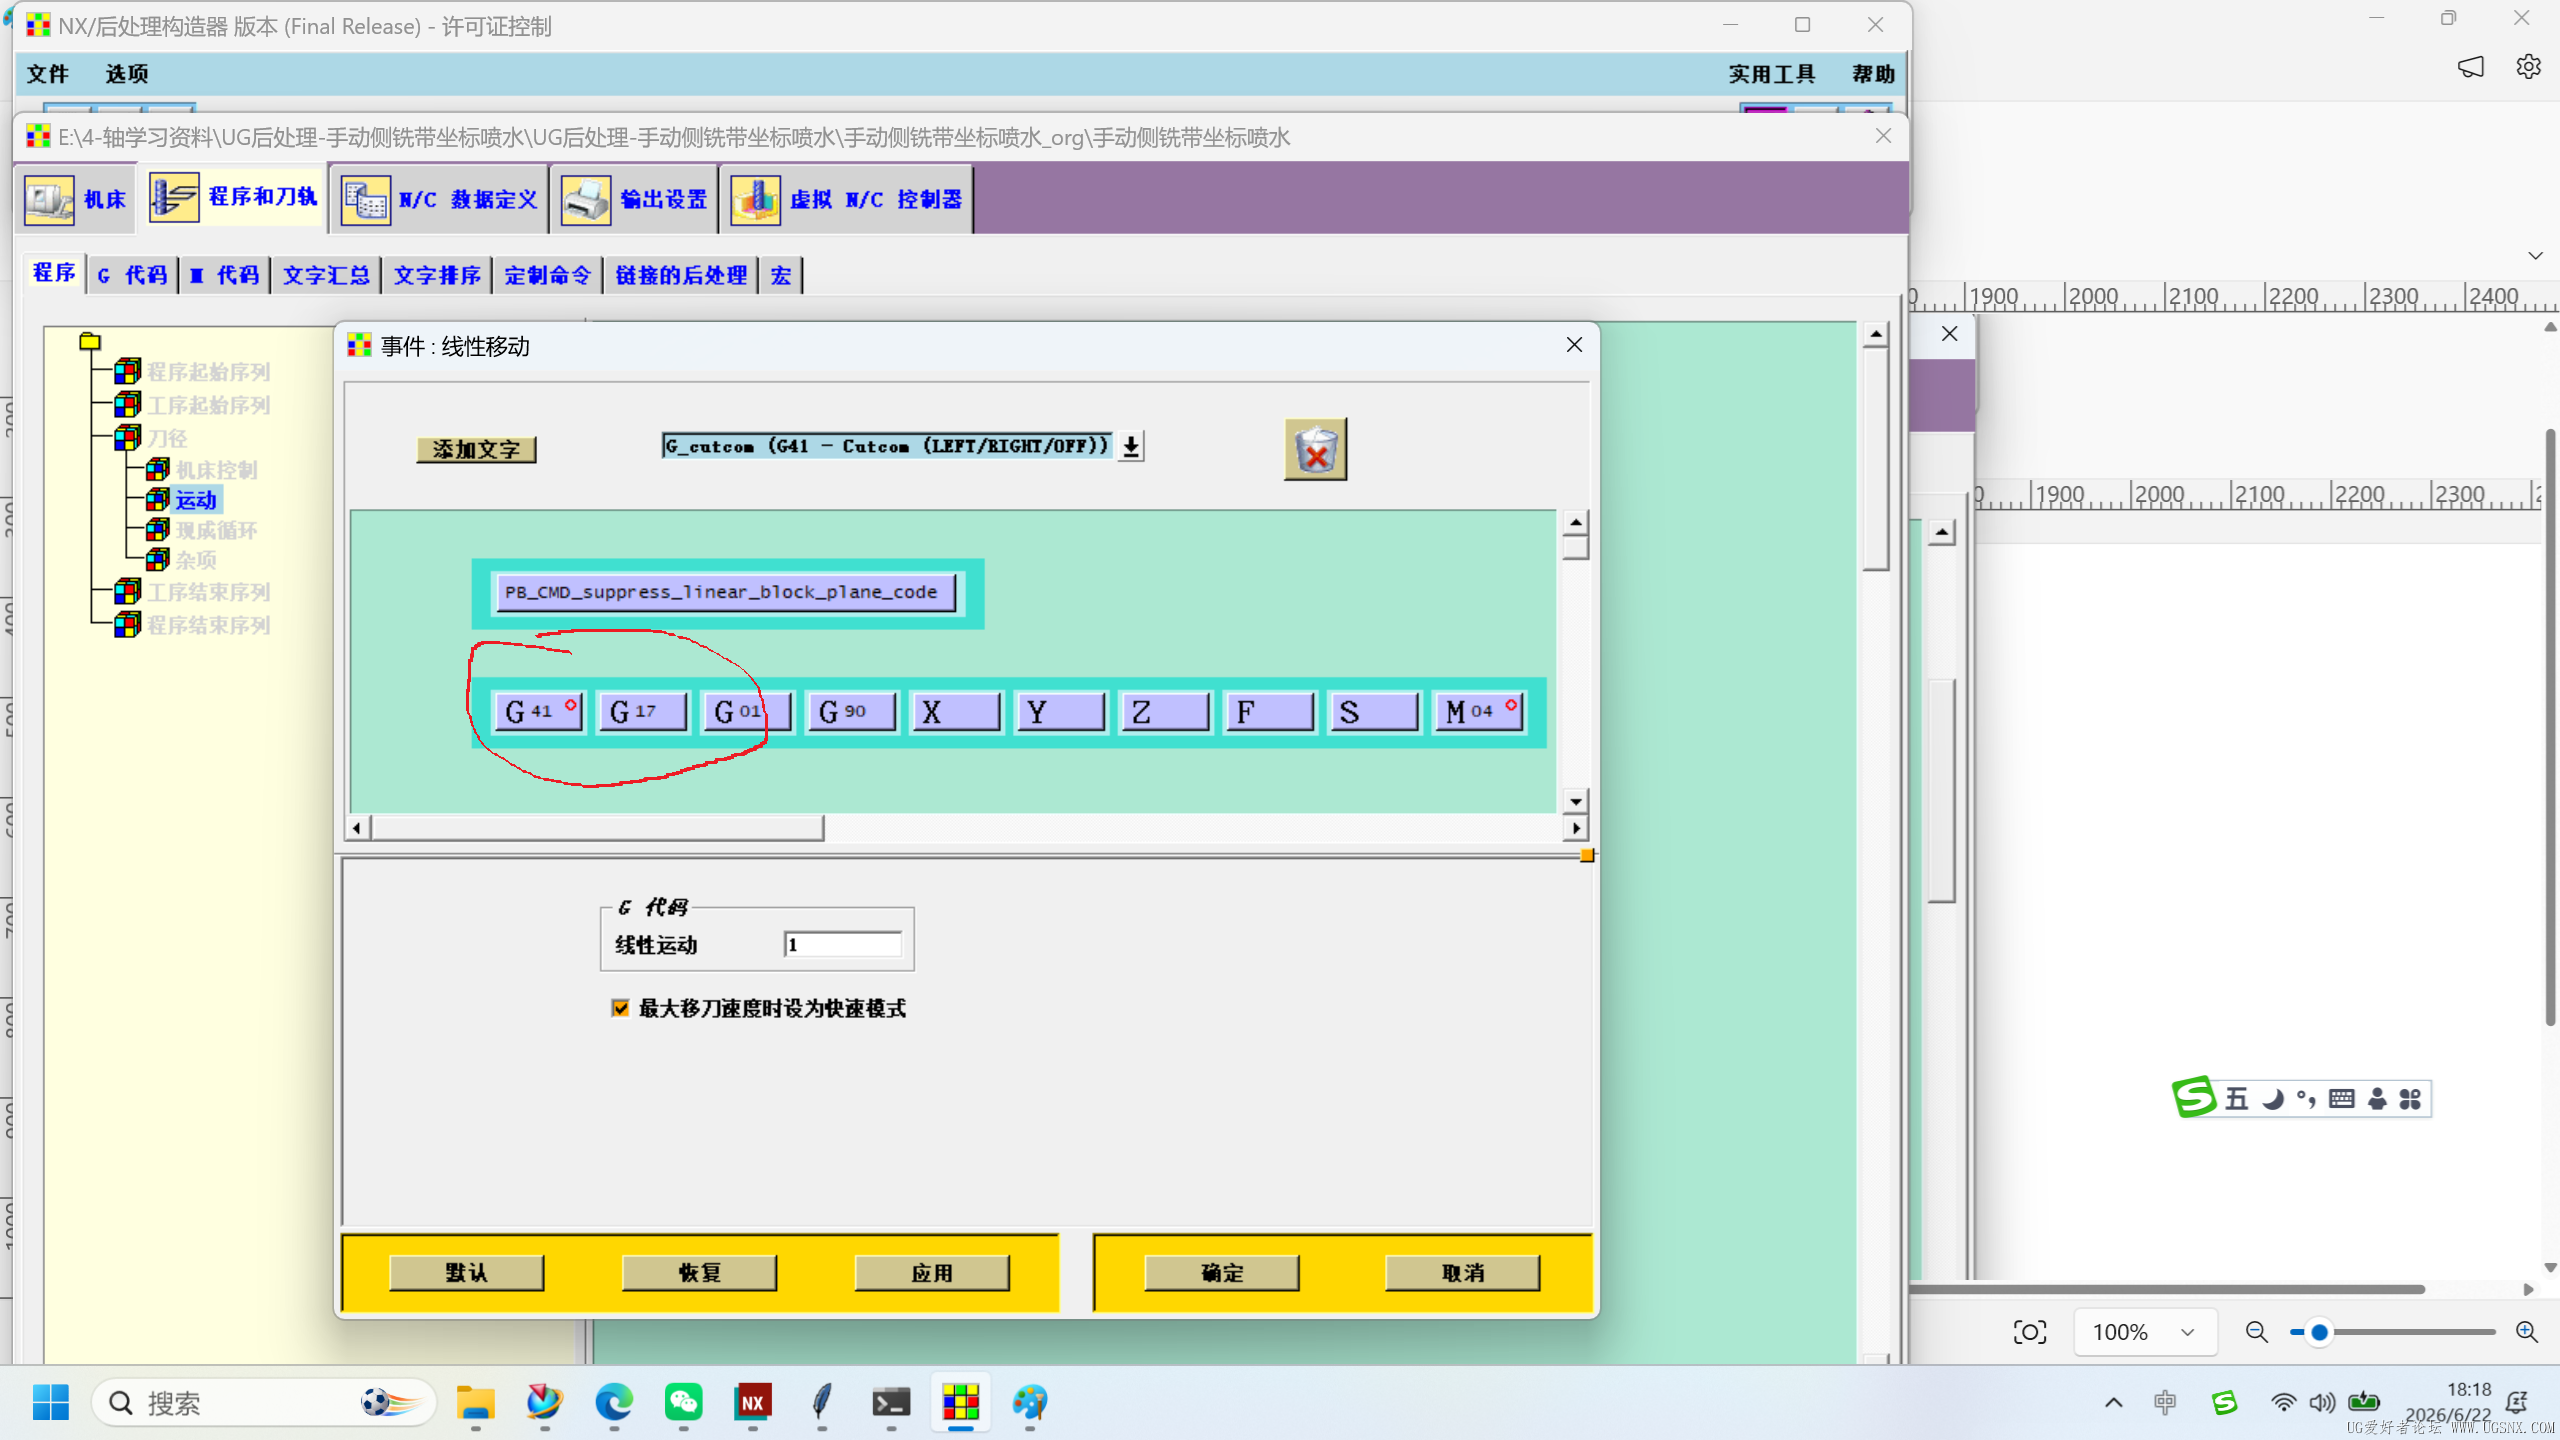Click the zoom-out magnifier in viewer

click(x=2256, y=1332)
